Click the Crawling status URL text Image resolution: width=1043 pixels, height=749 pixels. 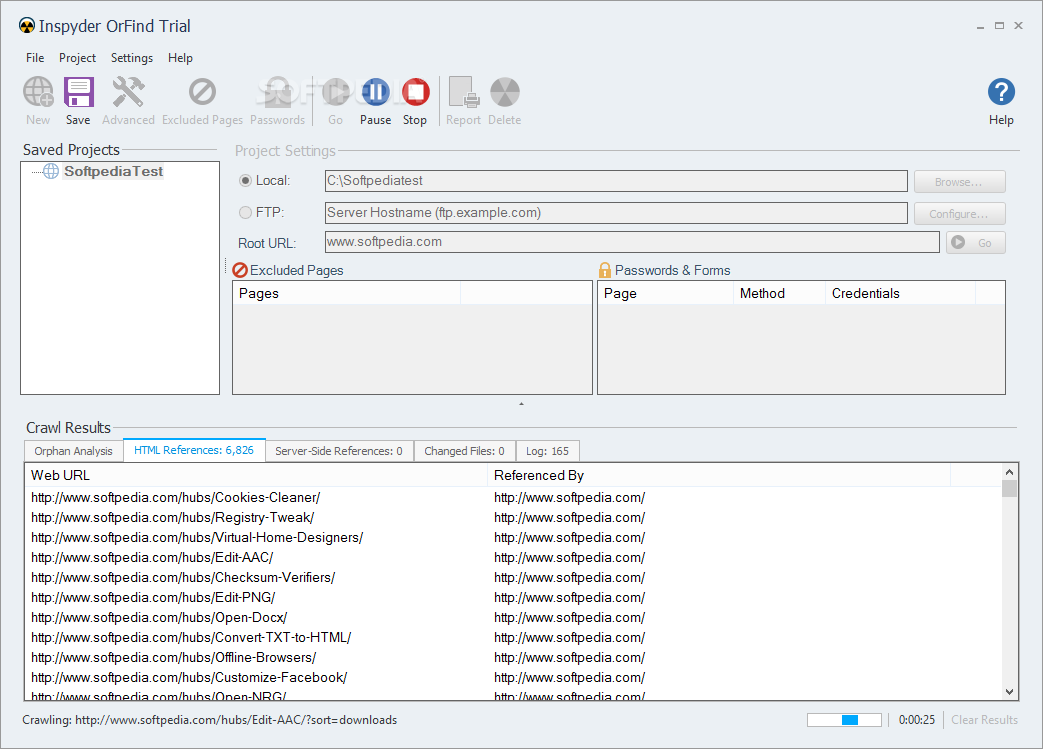(x=210, y=720)
